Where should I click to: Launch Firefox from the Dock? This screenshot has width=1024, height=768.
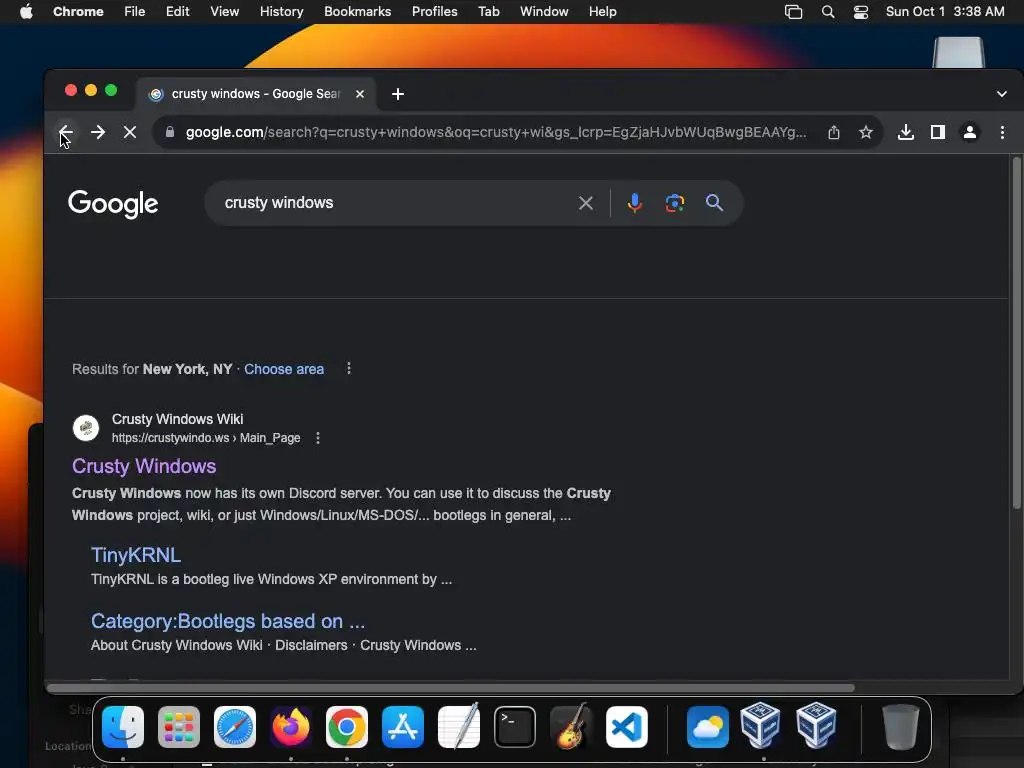coord(291,727)
